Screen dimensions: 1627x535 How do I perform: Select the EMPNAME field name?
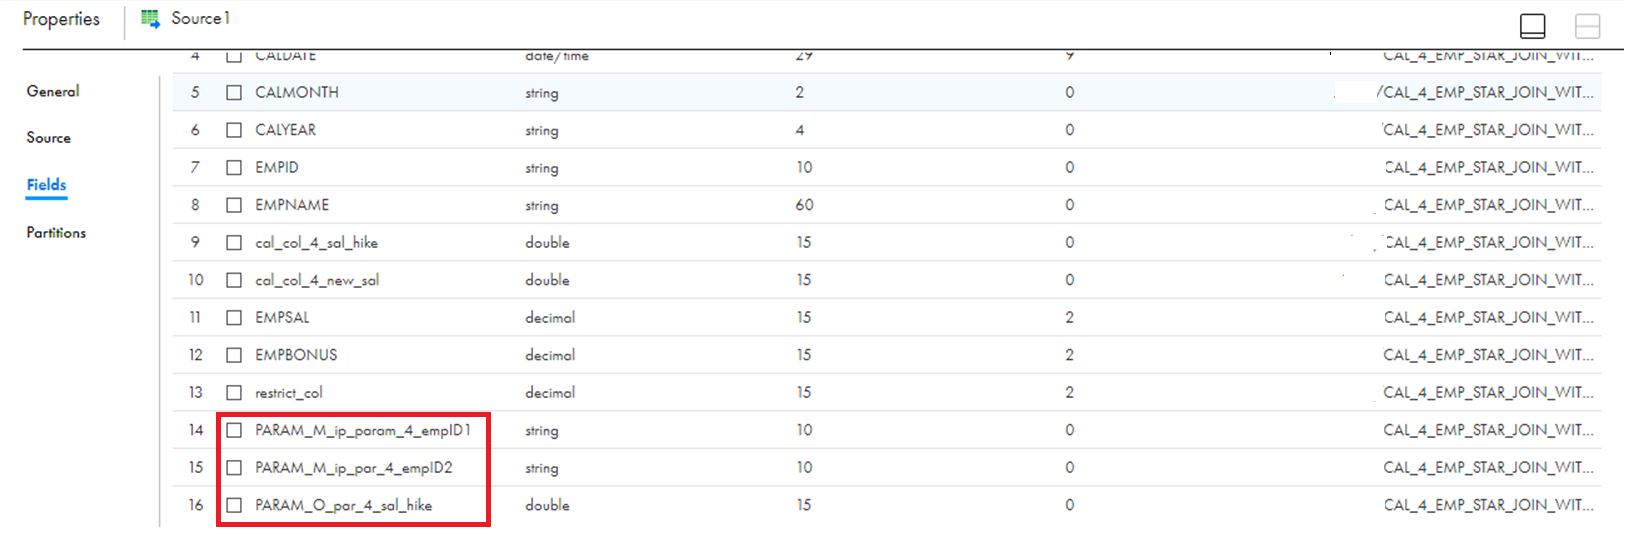click(292, 205)
